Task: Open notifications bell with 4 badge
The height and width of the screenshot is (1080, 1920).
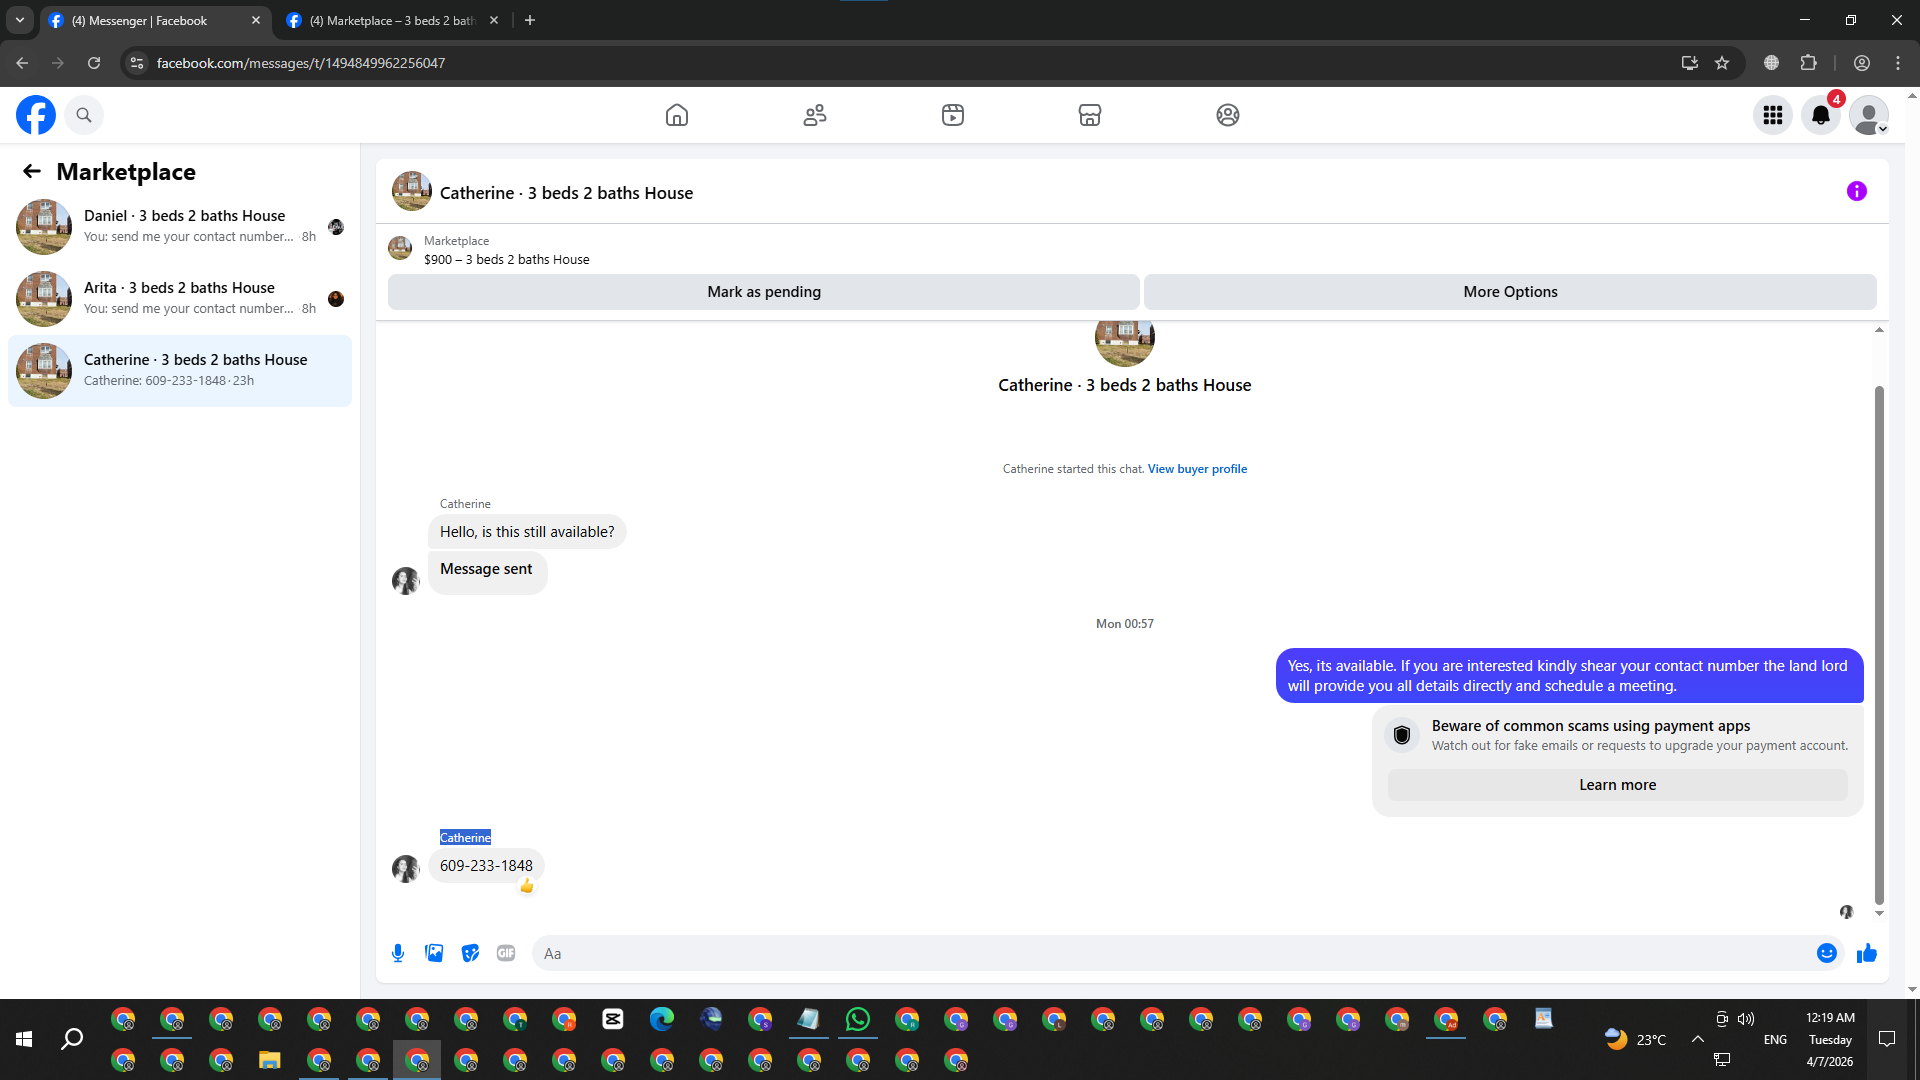Action: pos(1821,115)
